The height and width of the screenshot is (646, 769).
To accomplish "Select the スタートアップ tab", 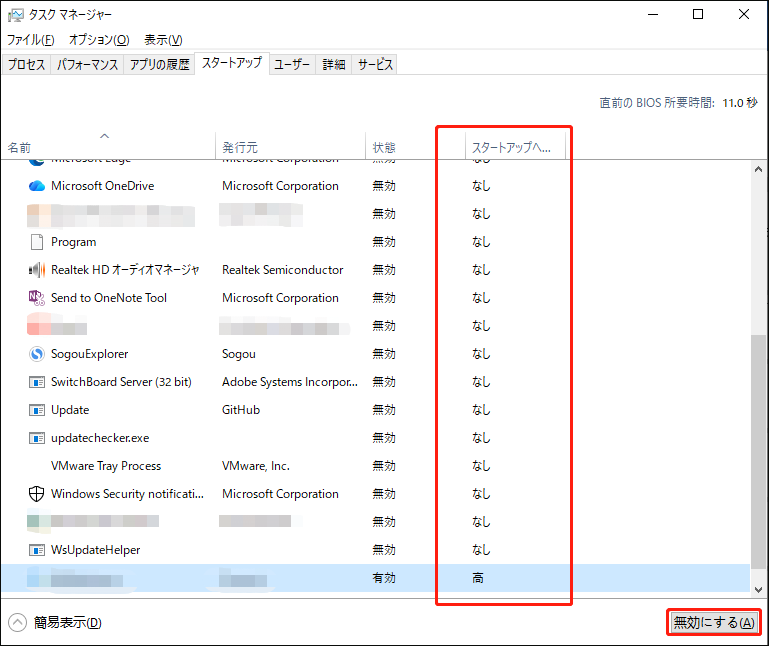I will [232, 63].
